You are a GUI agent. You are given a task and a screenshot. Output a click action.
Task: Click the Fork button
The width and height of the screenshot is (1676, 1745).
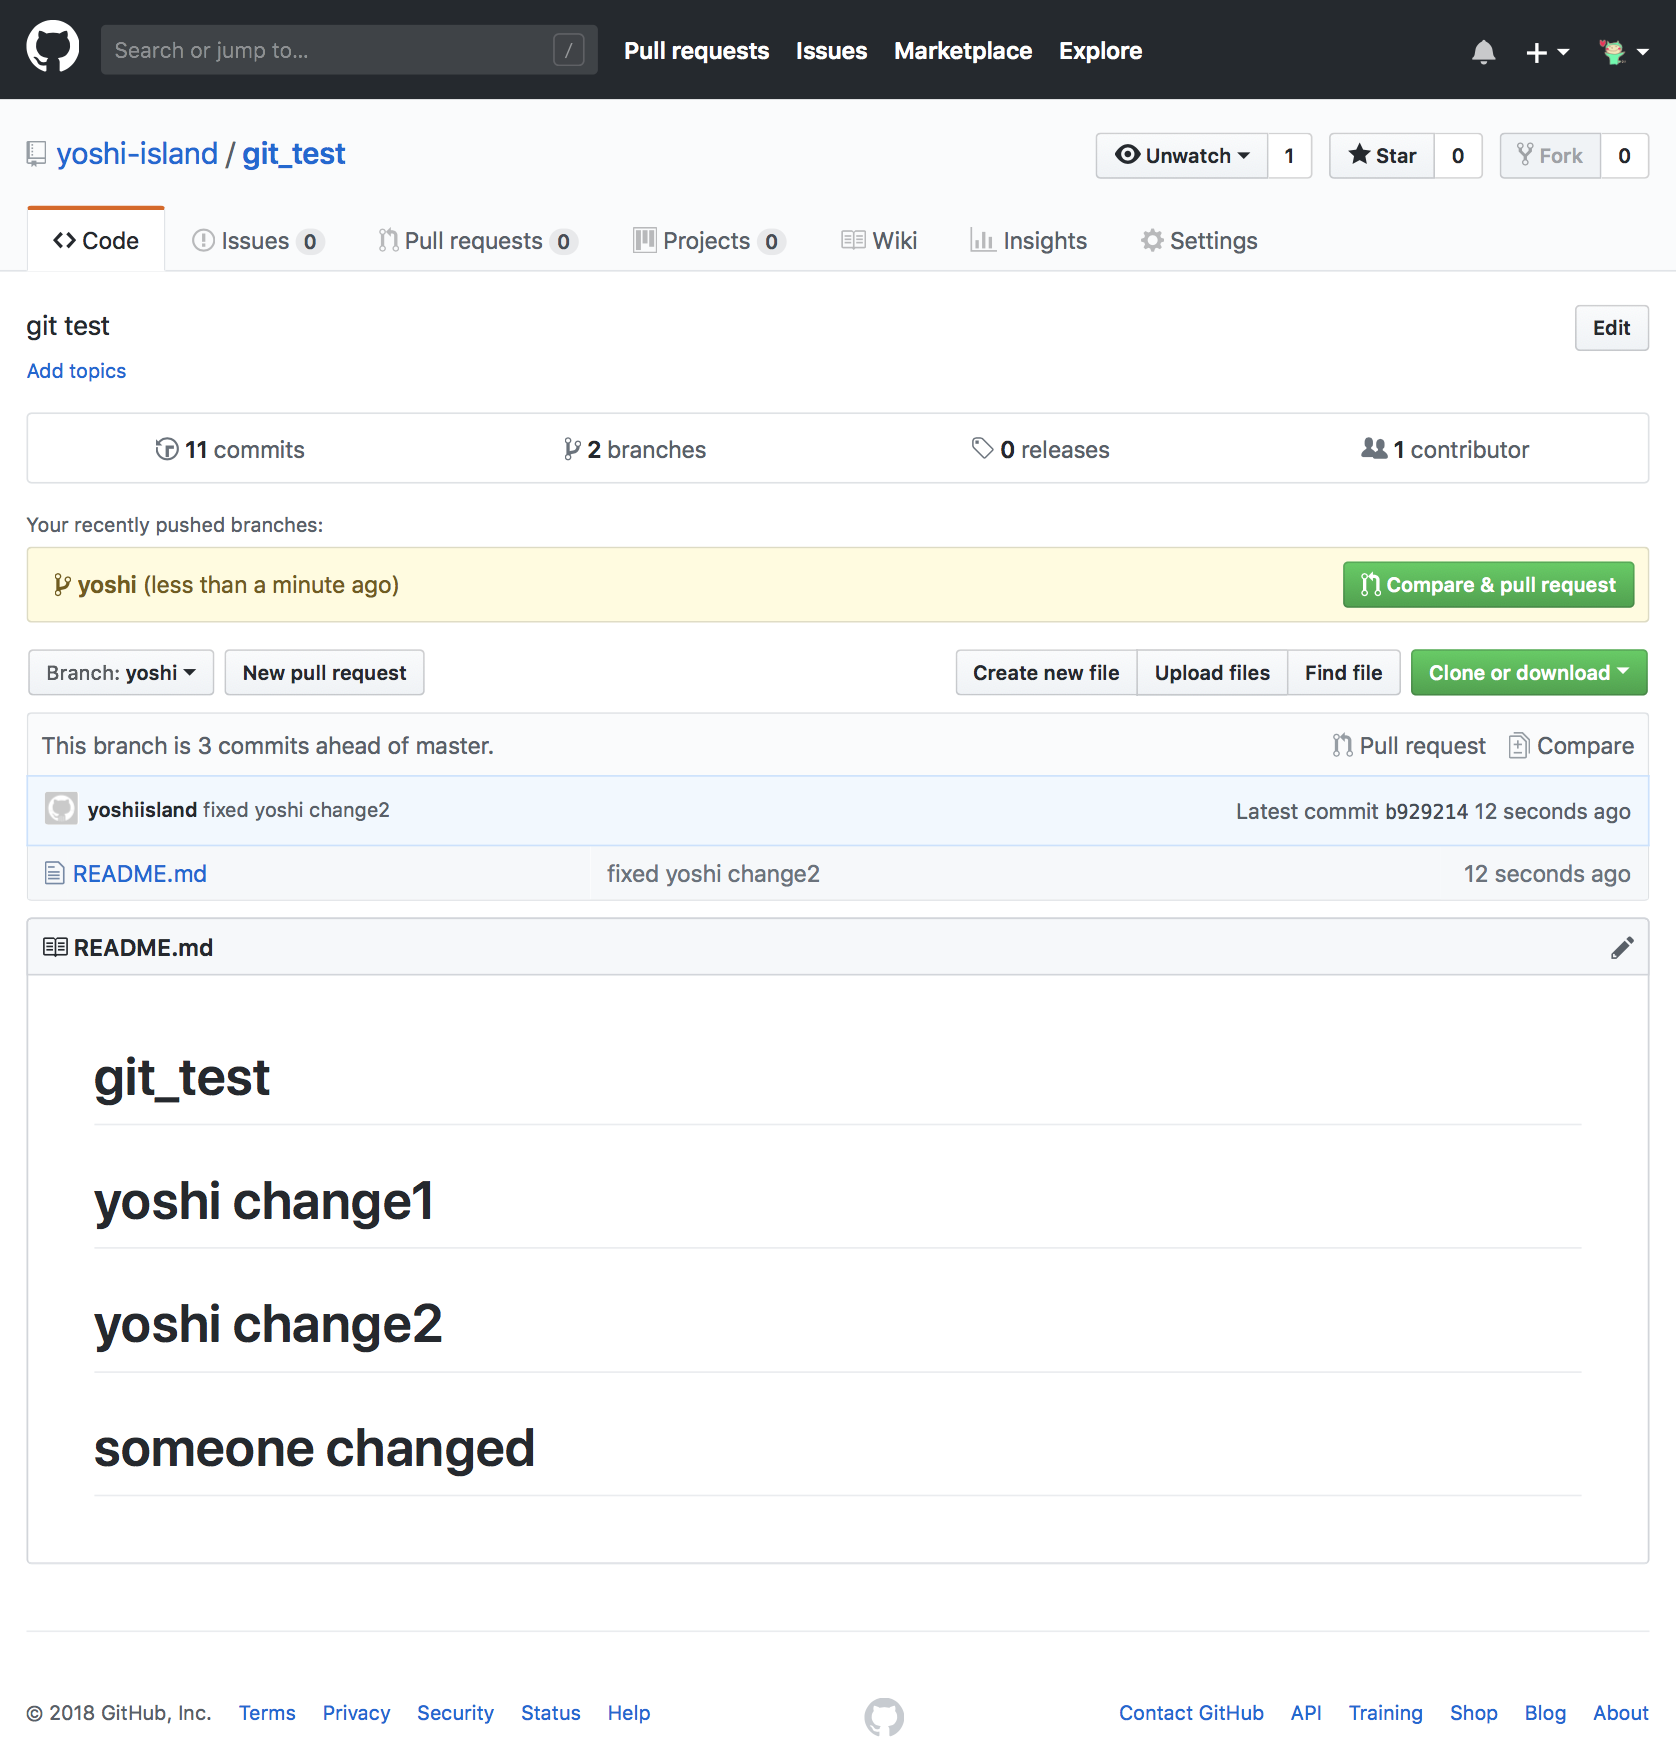[1550, 156]
